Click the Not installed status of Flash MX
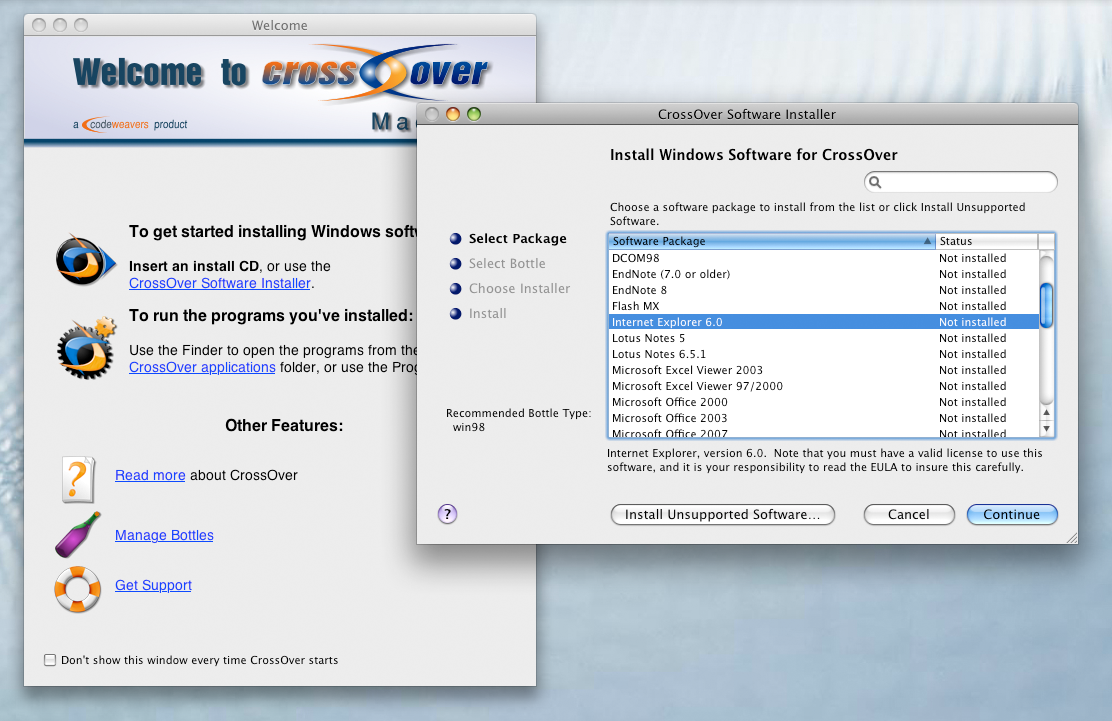The width and height of the screenshot is (1112, 721). [972, 306]
